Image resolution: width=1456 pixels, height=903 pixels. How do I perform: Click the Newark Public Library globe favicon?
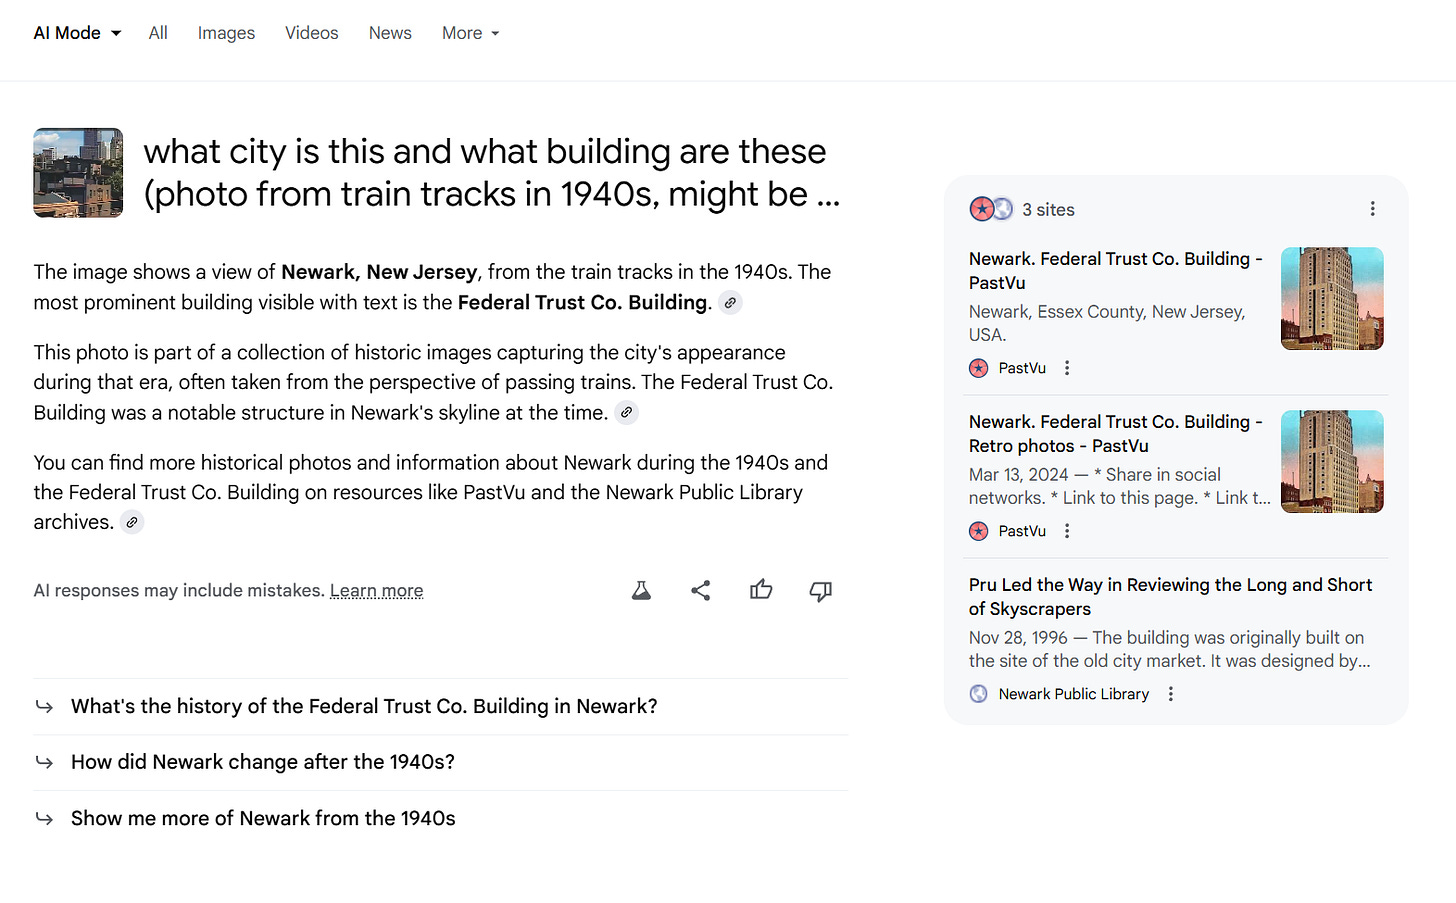point(979,694)
